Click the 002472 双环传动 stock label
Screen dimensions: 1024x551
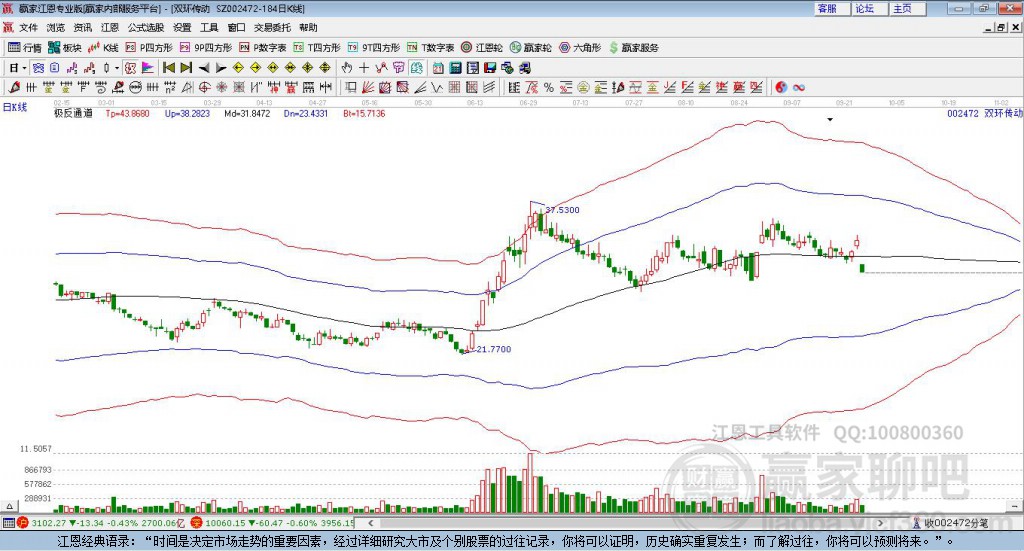coord(985,114)
